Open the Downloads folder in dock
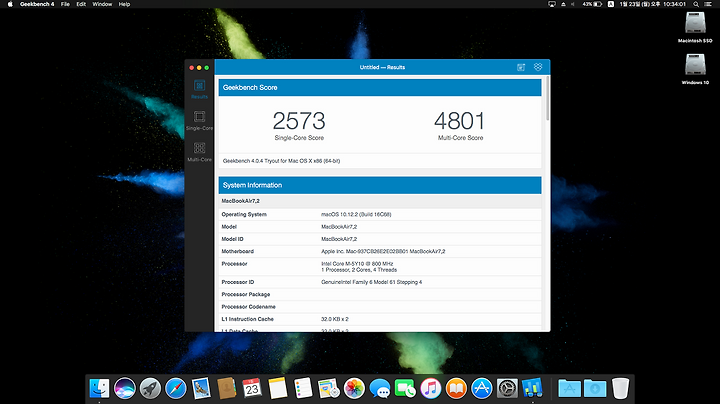Viewport: 720px width, 404px height. tap(595, 388)
